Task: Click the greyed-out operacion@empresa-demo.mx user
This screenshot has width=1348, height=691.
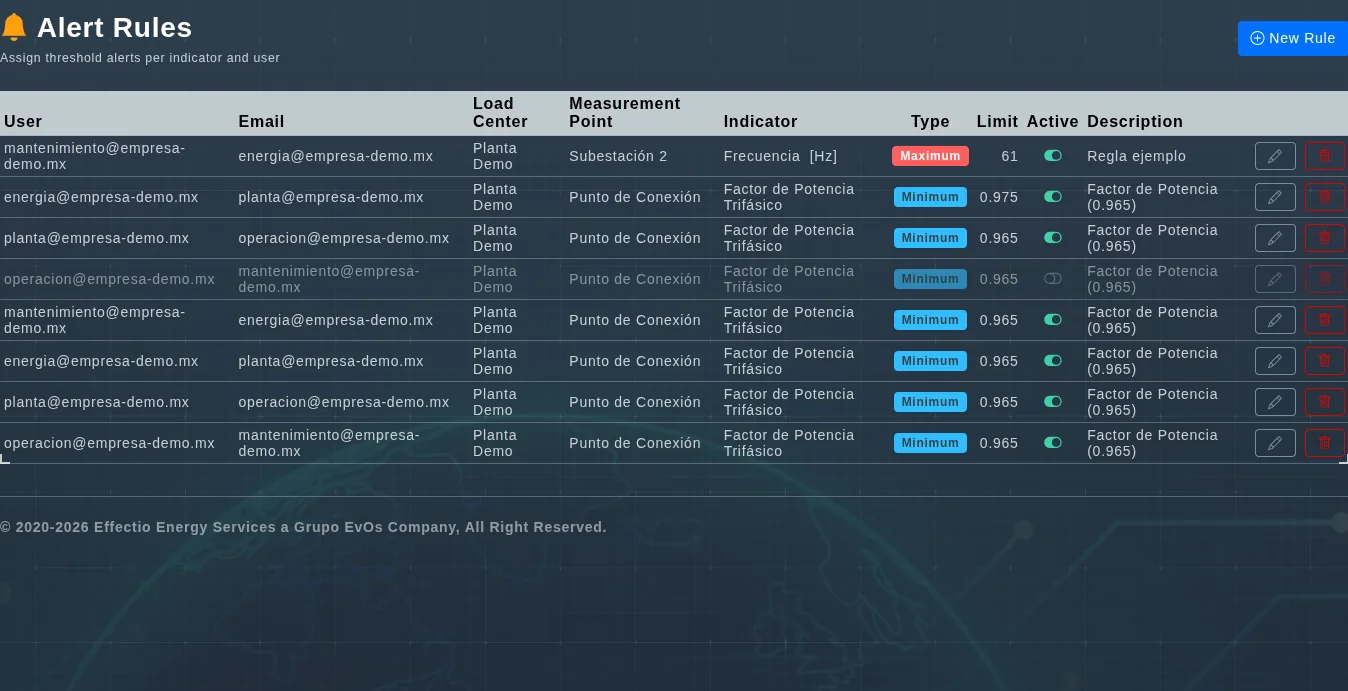Action: point(109,279)
